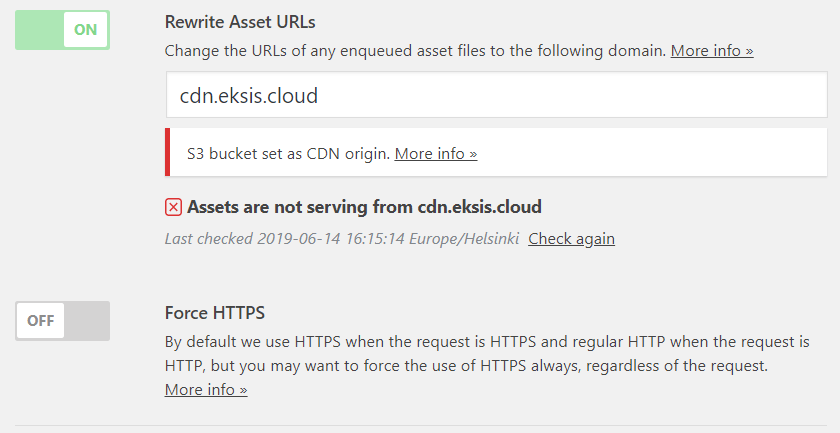Open More info in S3 bucket notice
The height and width of the screenshot is (433, 840).
436,154
